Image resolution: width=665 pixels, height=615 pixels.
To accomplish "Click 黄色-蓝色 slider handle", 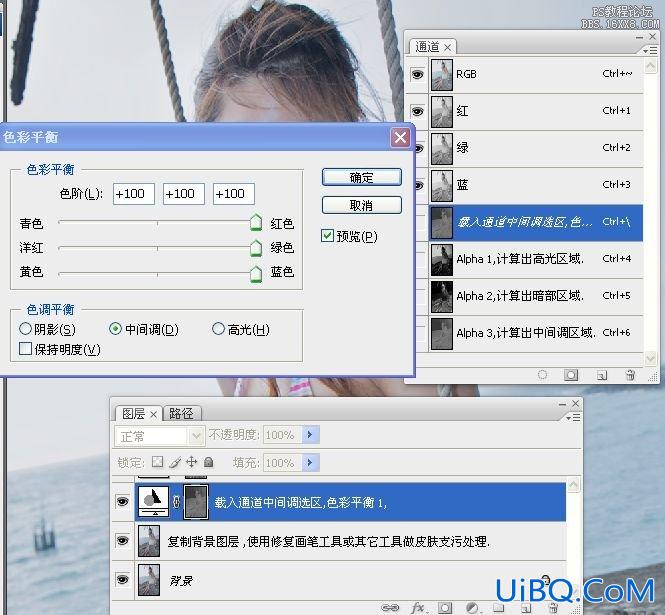I will (x=256, y=274).
